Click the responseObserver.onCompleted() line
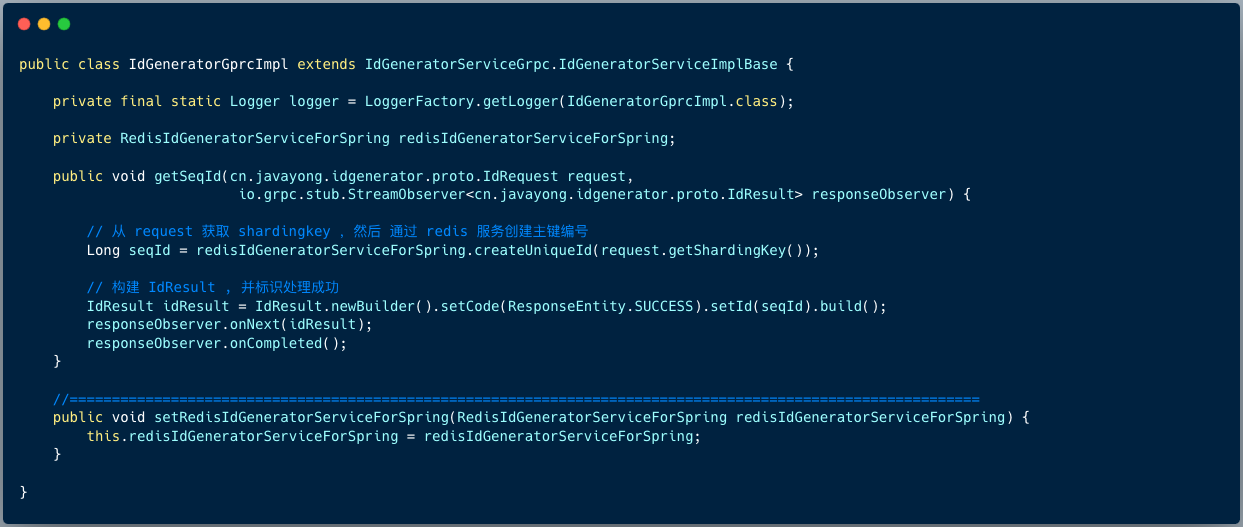The image size is (1243, 527). click(x=216, y=343)
